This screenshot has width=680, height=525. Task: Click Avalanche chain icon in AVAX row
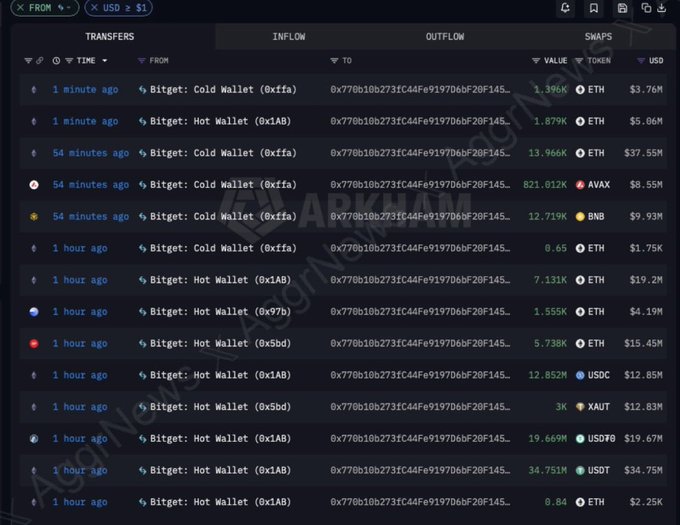[34, 185]
